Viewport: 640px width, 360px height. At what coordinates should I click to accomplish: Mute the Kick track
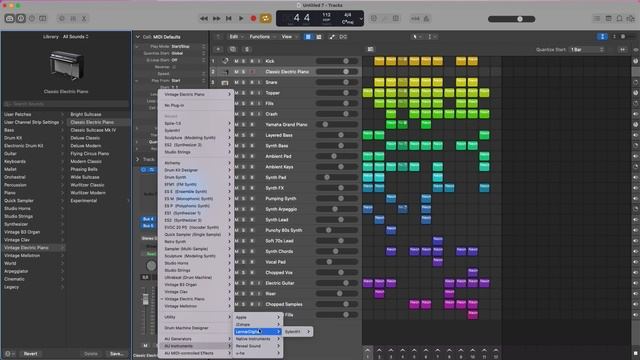[236, 61]
